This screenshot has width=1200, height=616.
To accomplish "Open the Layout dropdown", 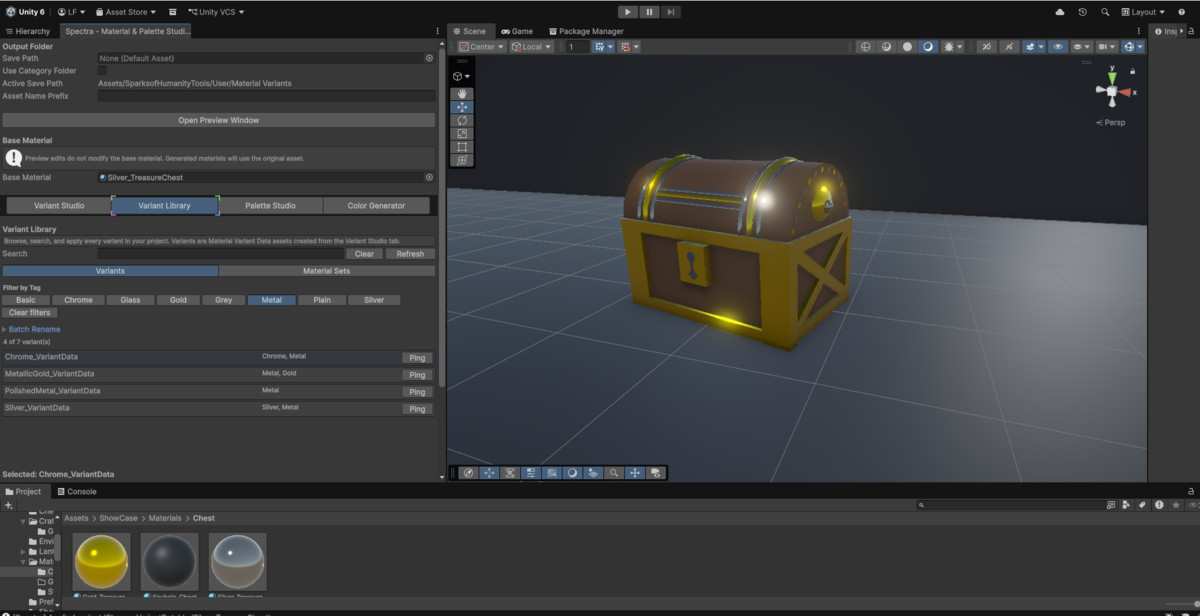I will click(x=1144, y=12).
